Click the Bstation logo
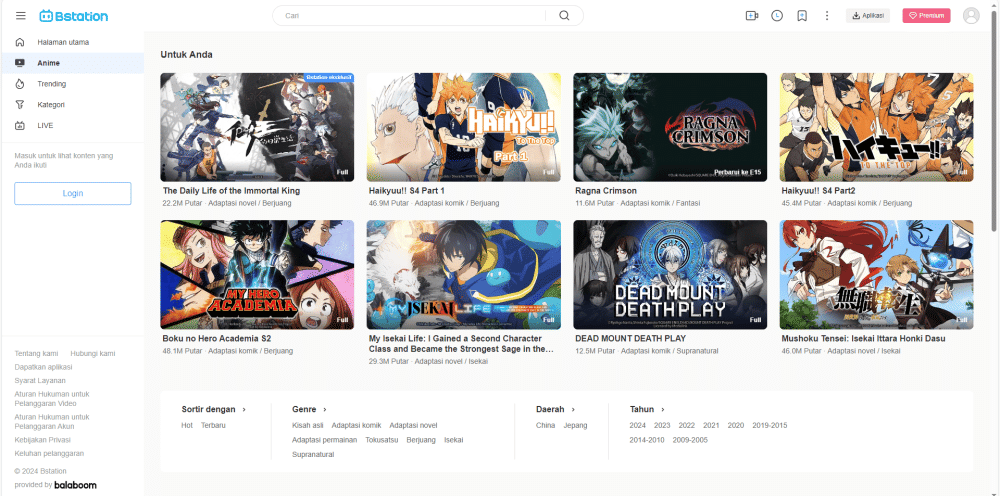Image resolution: width=1000 pixels, height=496 pixels. (73, 16)
